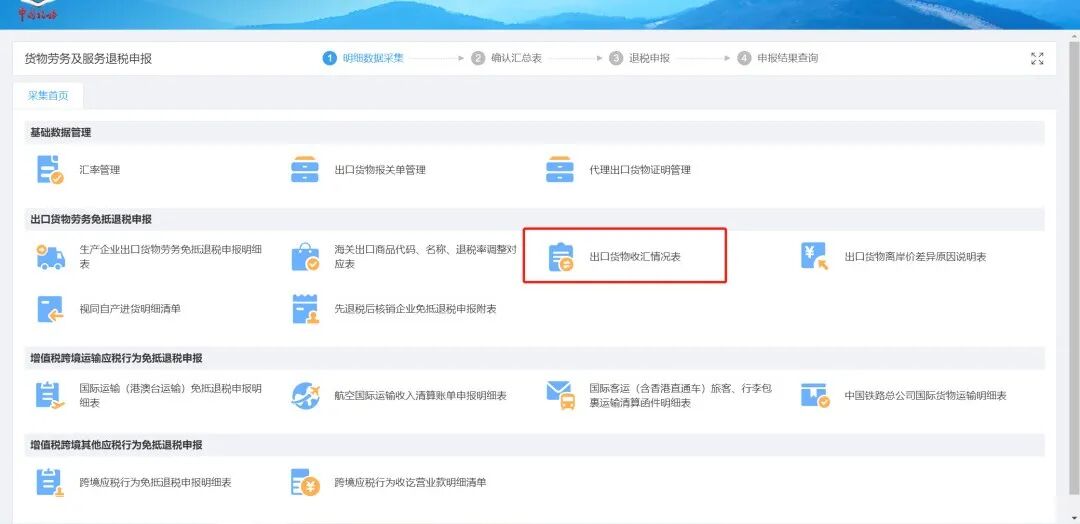
Task: Click the 海关出口商品代码 shopping bag icon
Action: coord(305,257)
